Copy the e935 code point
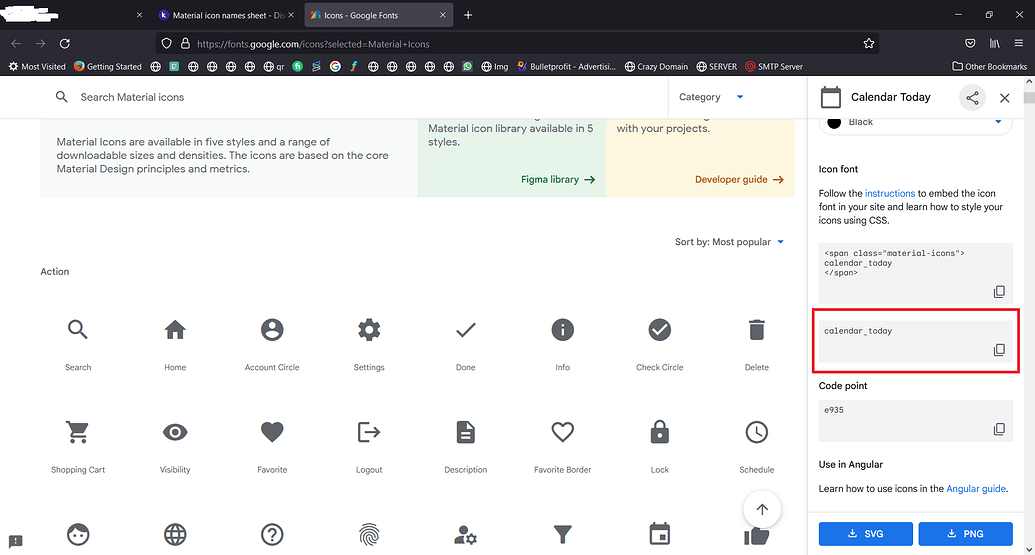Image resolution: width=1035 pixels, height=555 pixels. point(998,429)
